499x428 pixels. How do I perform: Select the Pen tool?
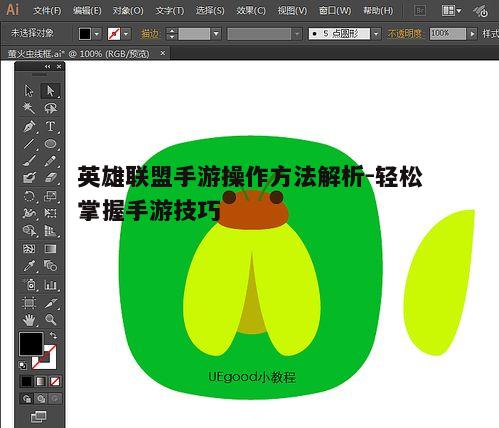29,126
